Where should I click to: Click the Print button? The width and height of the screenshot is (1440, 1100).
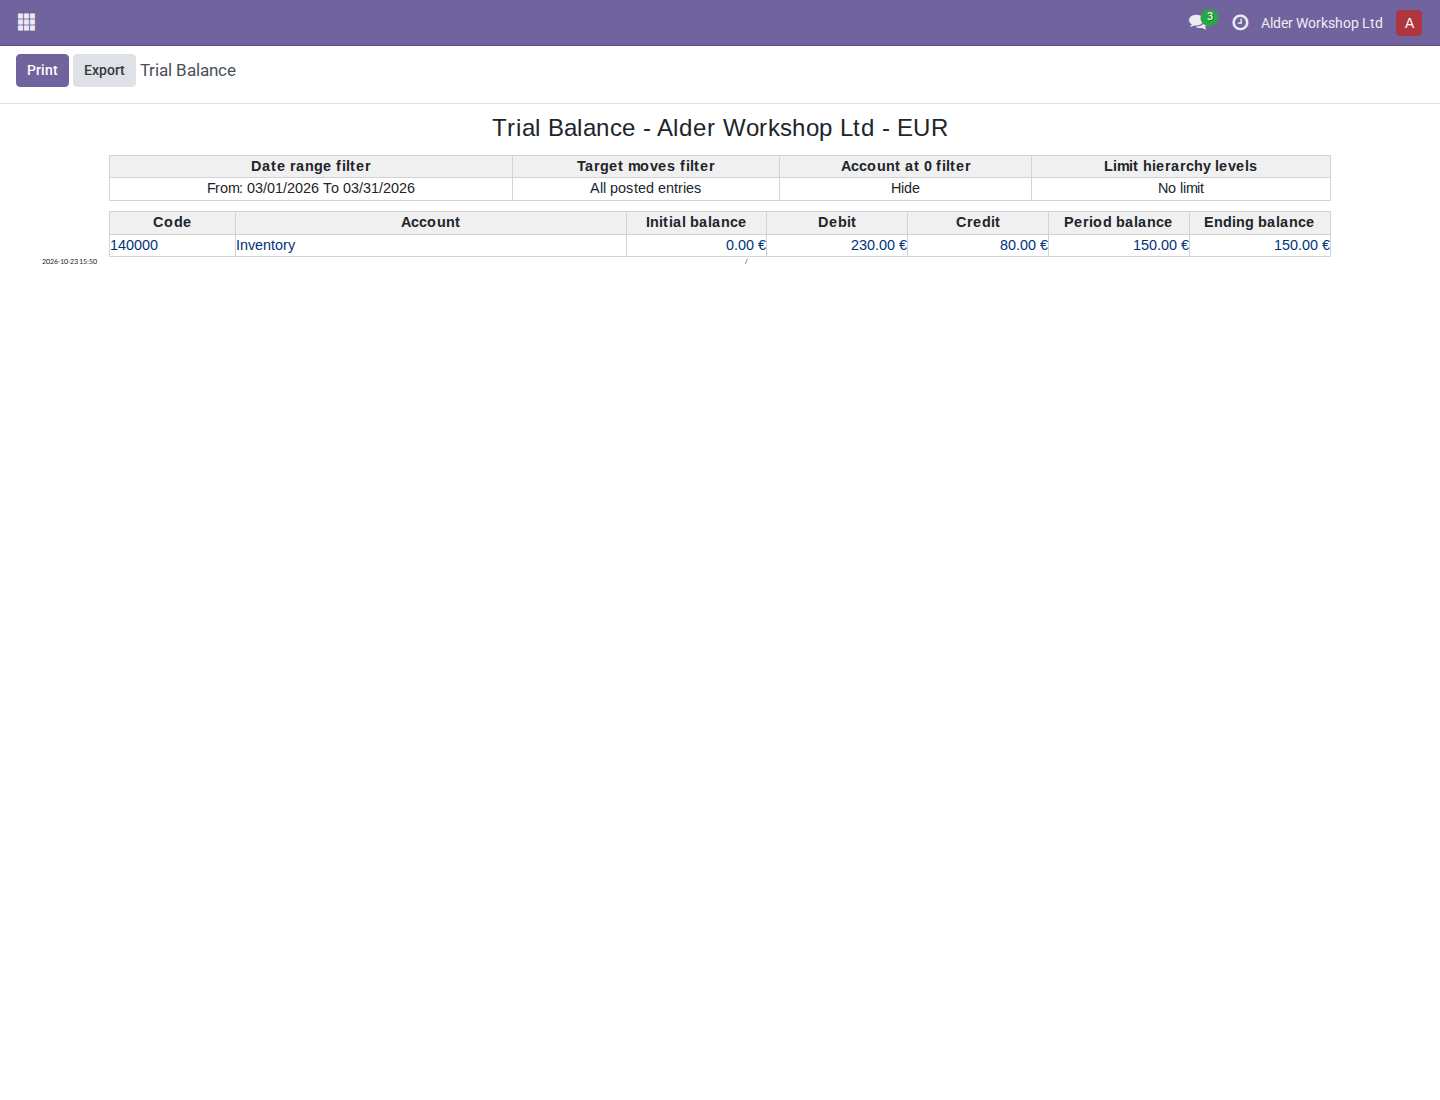coord(42,70)
